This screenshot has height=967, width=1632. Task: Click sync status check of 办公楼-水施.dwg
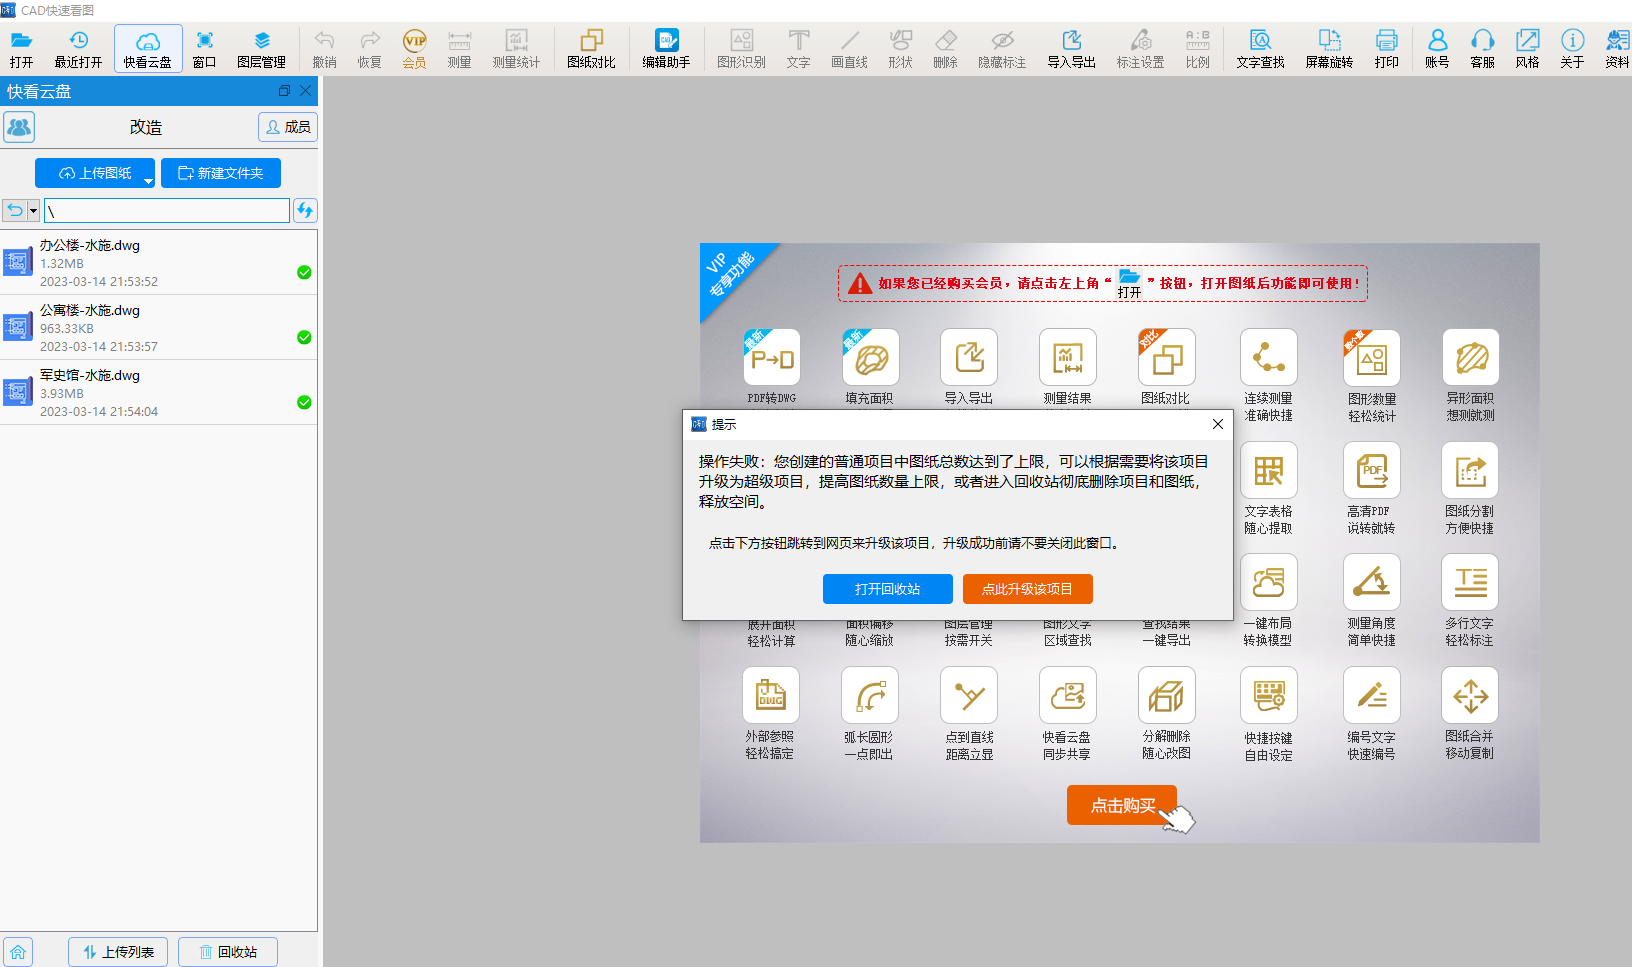pyautogui.click(x=304, y=272)
